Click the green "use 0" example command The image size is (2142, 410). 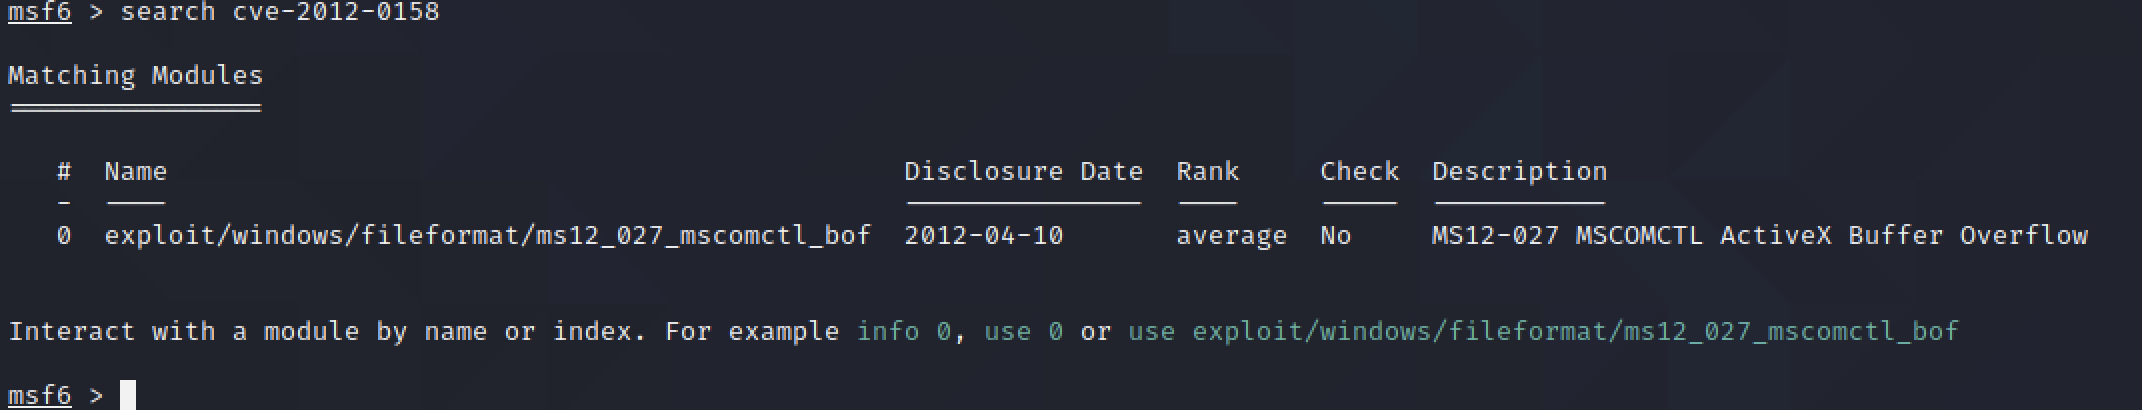(1022, 332)
